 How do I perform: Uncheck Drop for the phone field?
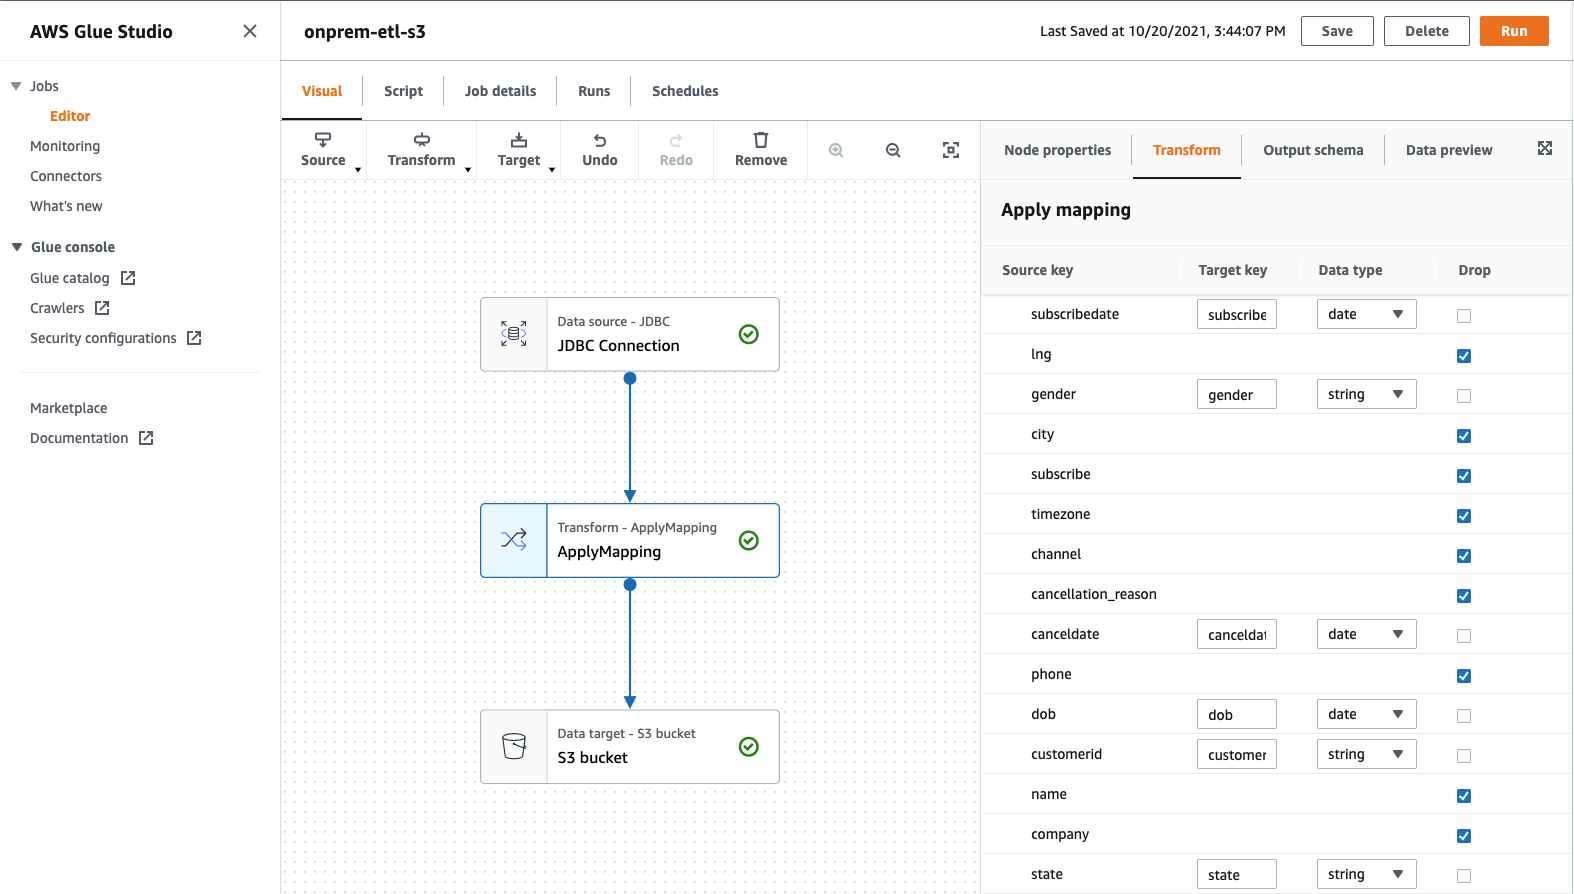1464,676
